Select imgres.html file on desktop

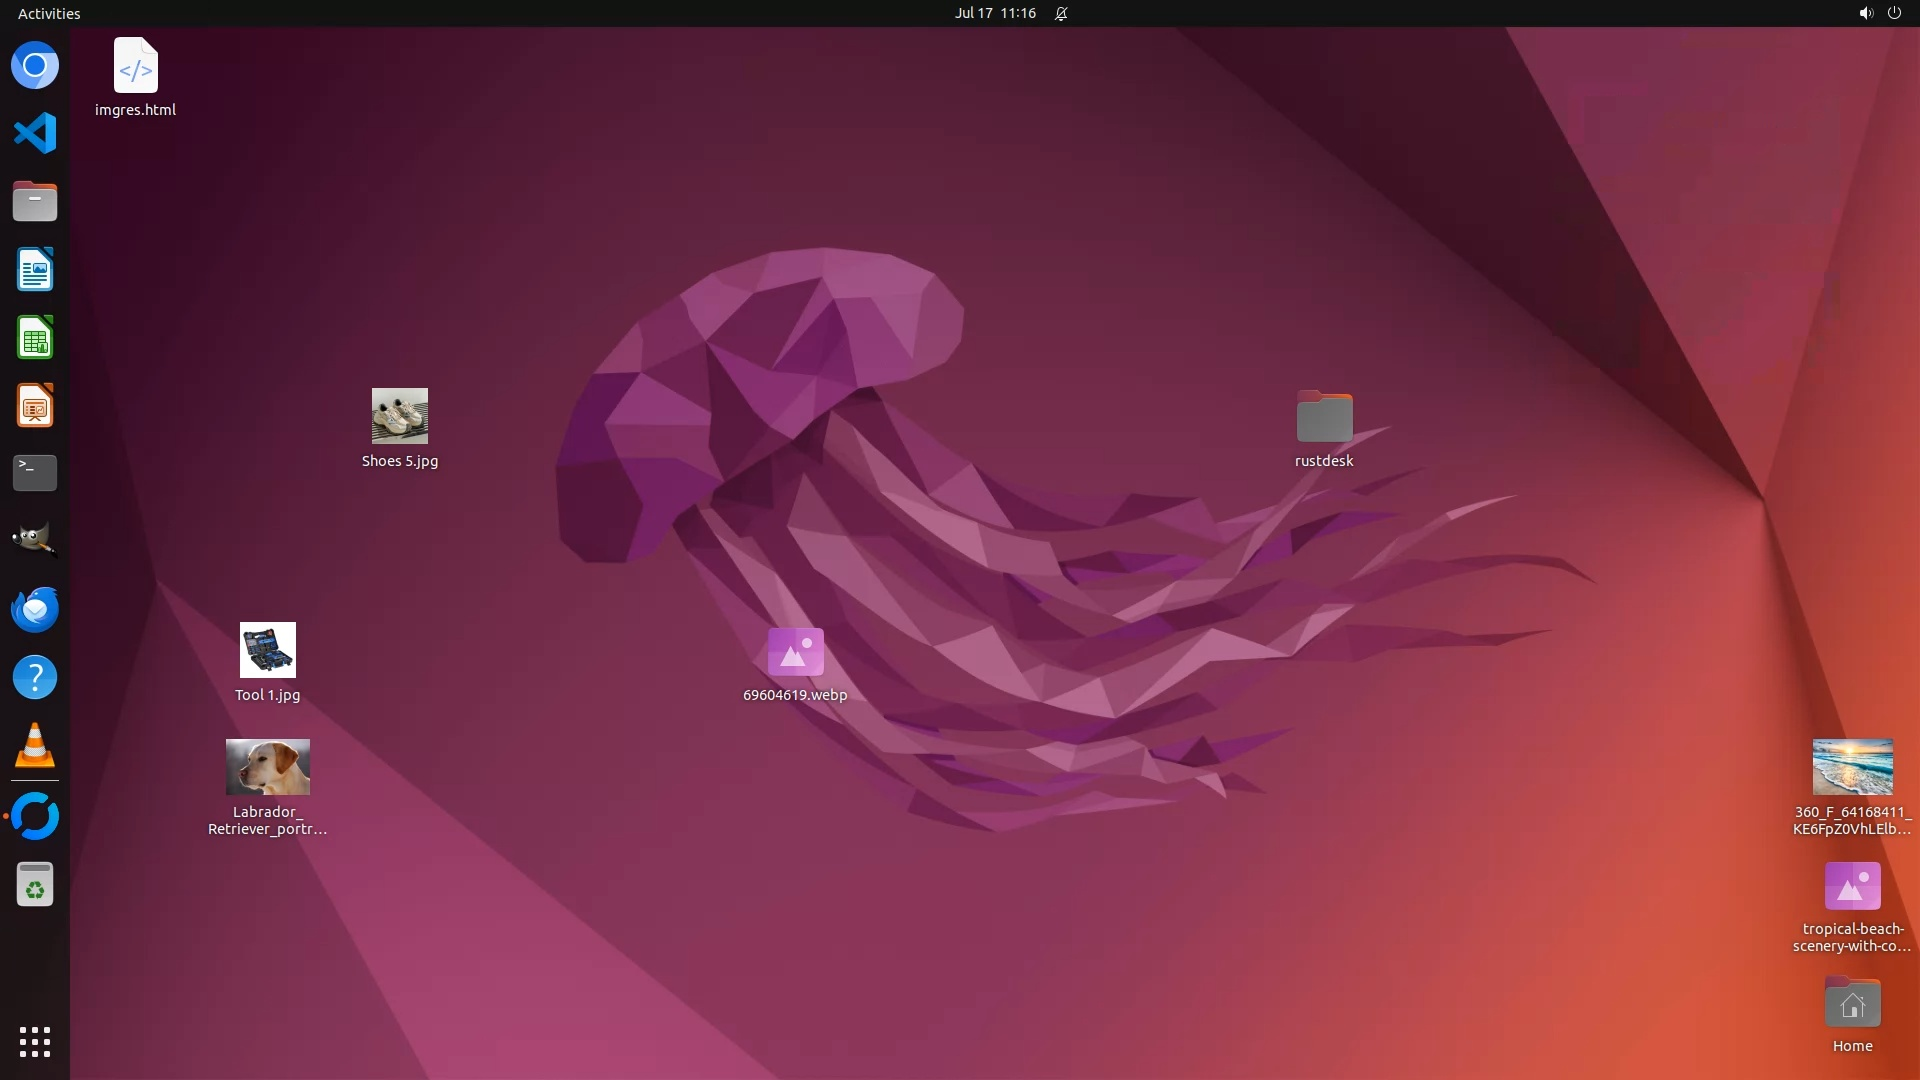136,66
